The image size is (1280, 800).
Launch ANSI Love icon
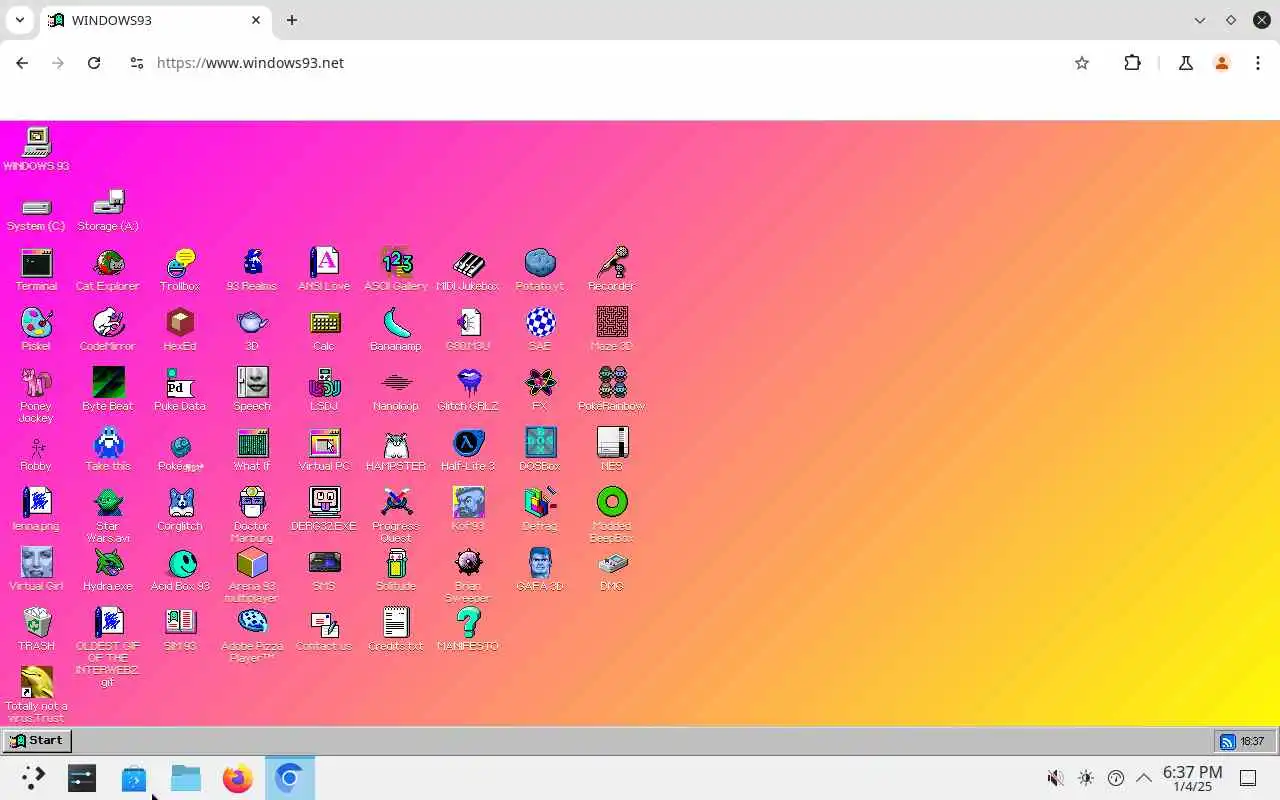coord(324,270)
